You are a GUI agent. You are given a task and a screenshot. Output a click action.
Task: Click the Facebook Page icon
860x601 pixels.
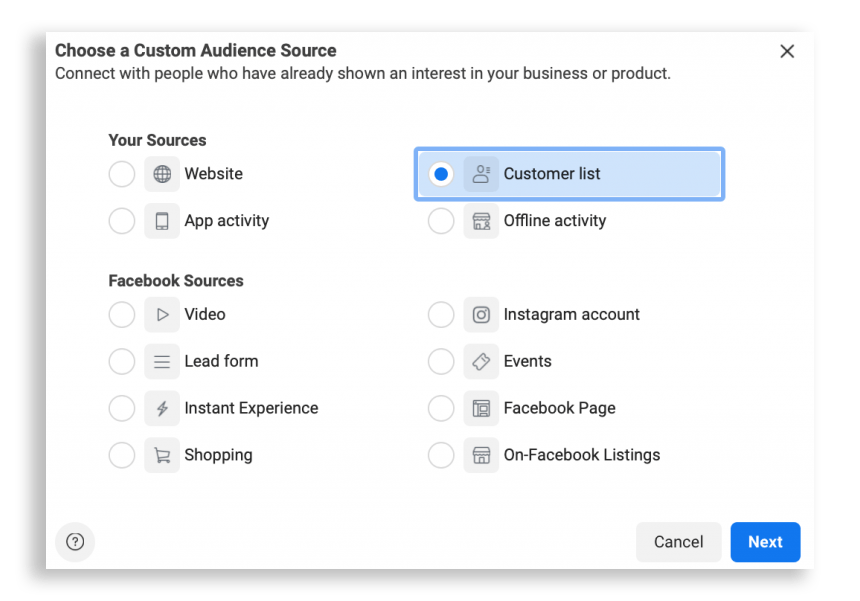click(481, 409)
